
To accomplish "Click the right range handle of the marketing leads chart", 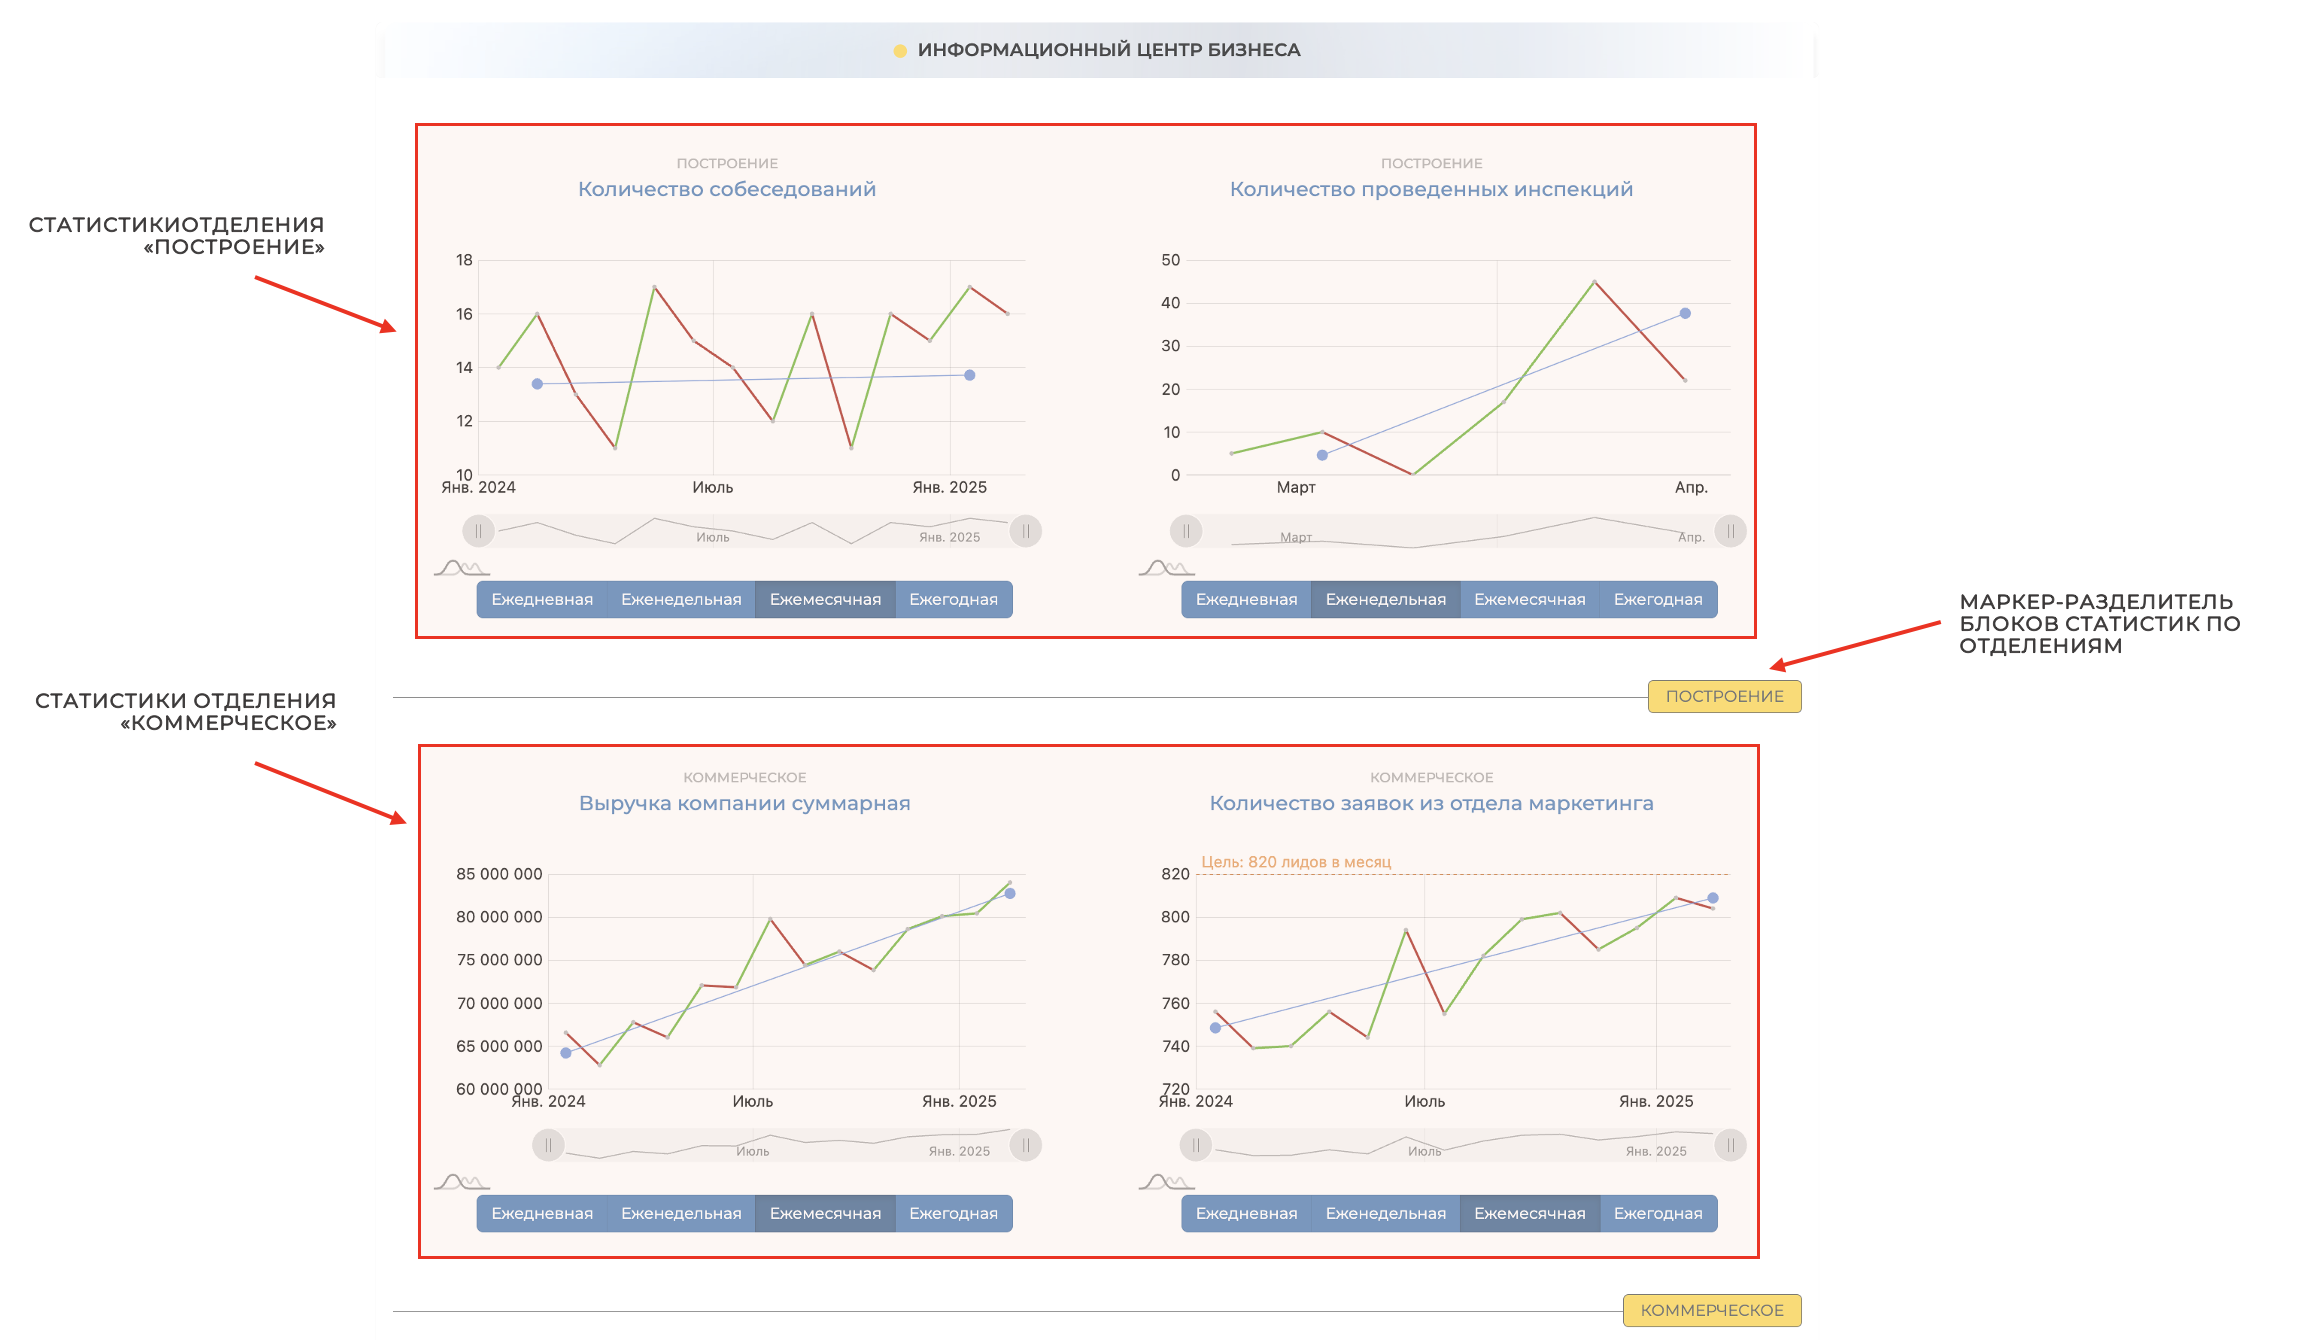I will (1730, 1145).
